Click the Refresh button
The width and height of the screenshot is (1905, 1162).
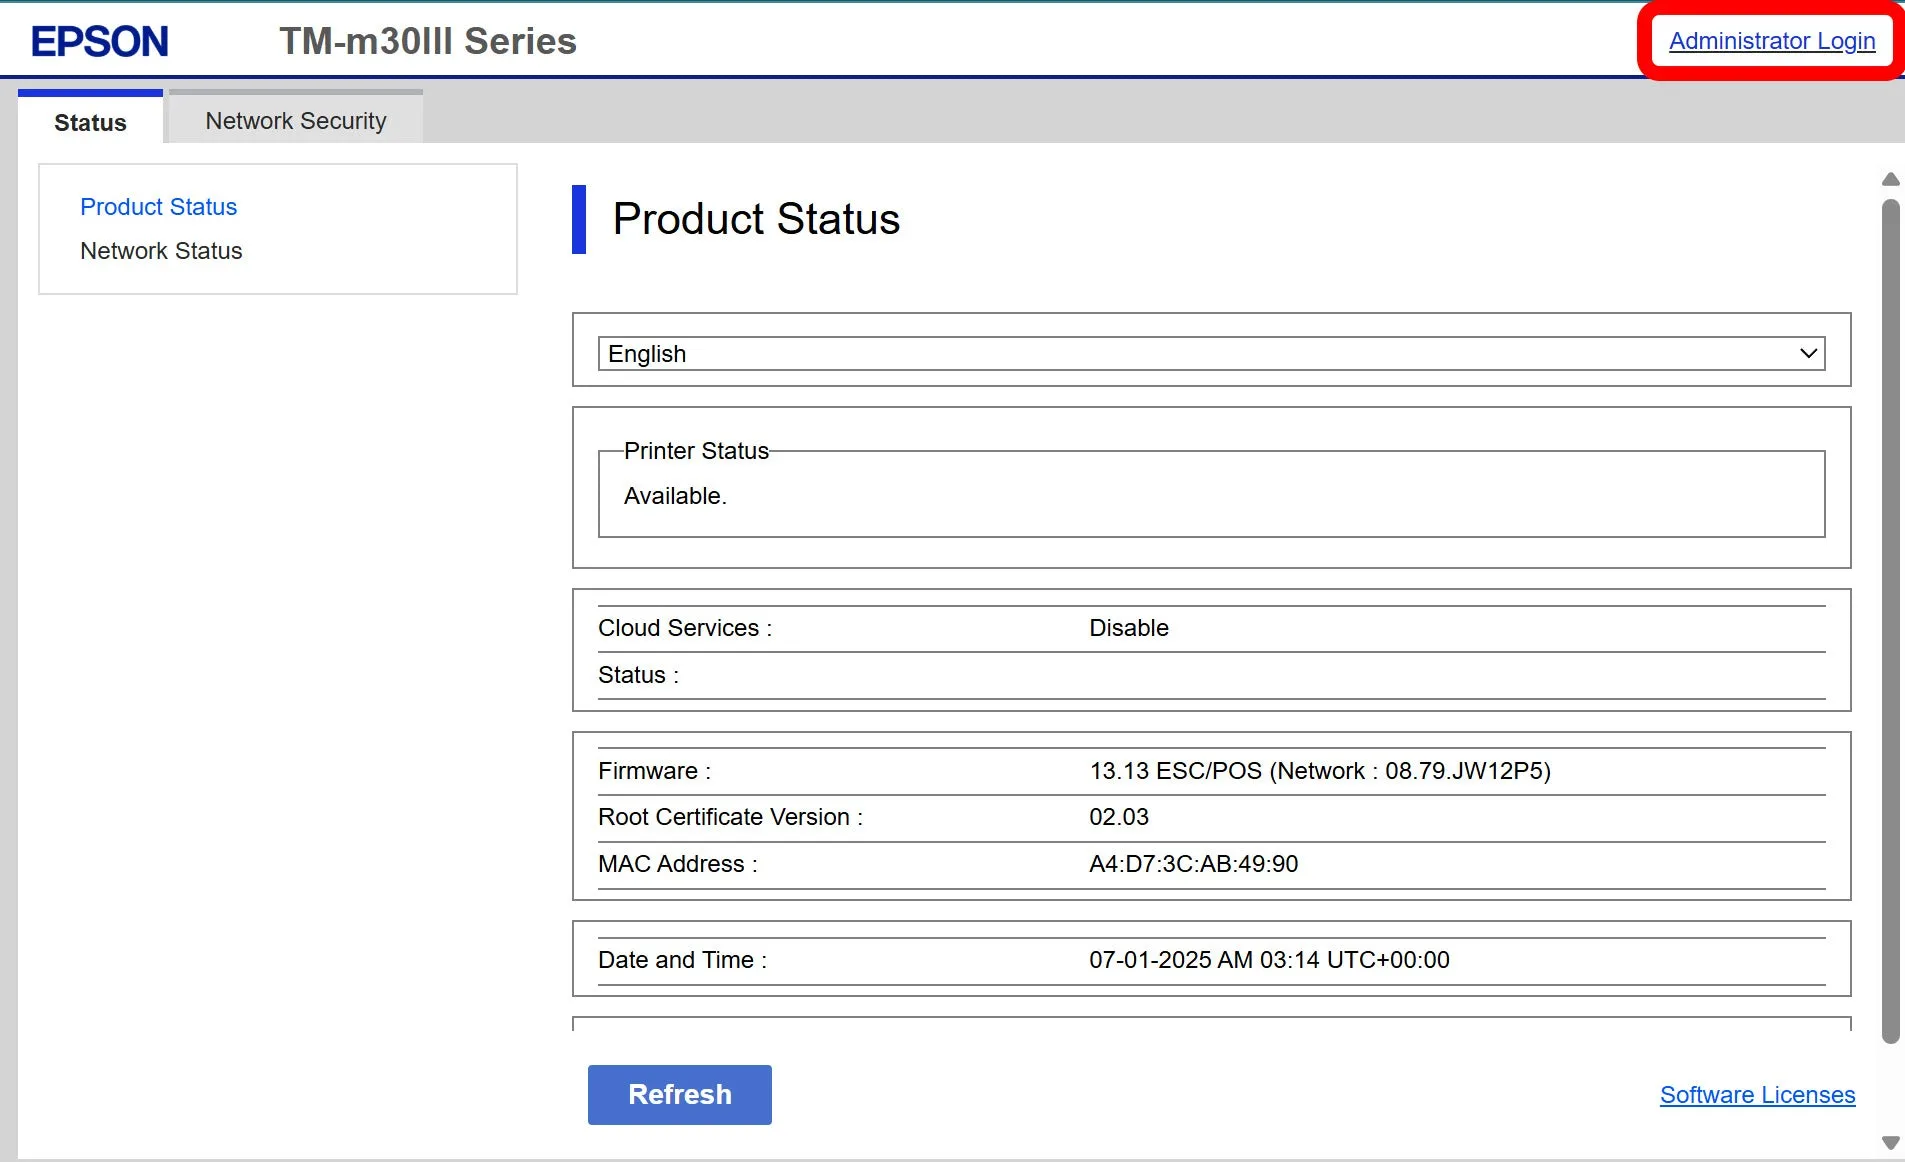tap(679, 1094)
